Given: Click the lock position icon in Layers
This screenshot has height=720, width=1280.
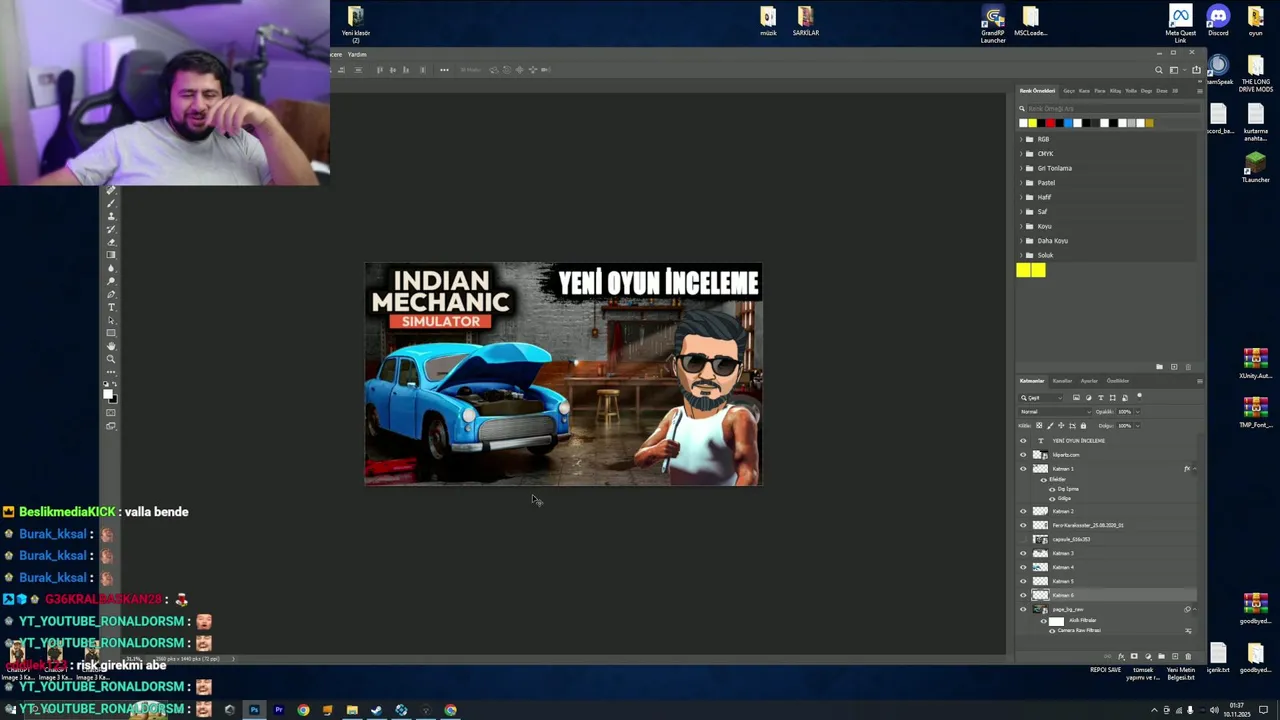Looking at the screenshot, I should (1061, 425).
